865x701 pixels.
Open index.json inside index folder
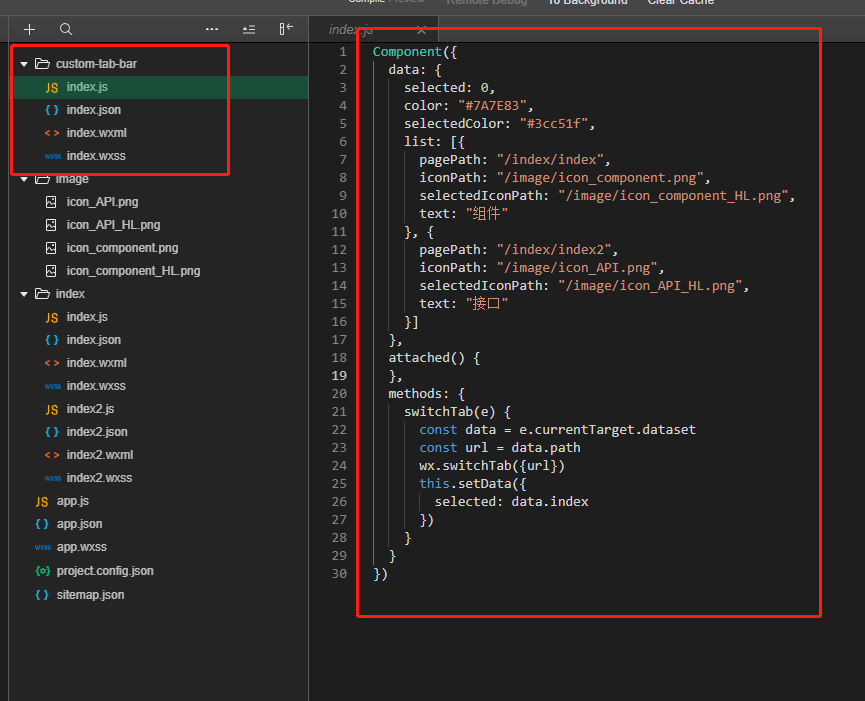pyautogui.click(x=94, y=340)
